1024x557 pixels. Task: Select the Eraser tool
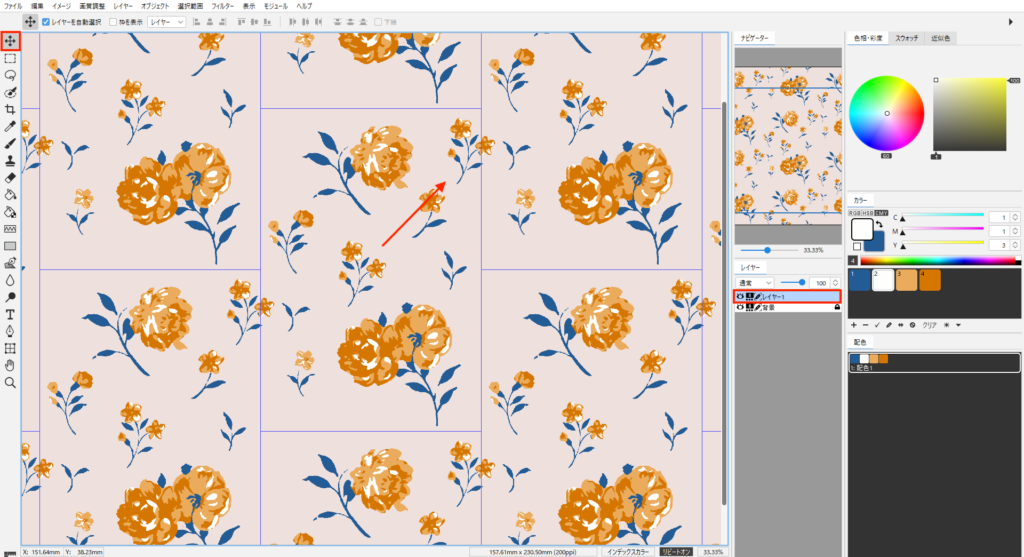10,178
